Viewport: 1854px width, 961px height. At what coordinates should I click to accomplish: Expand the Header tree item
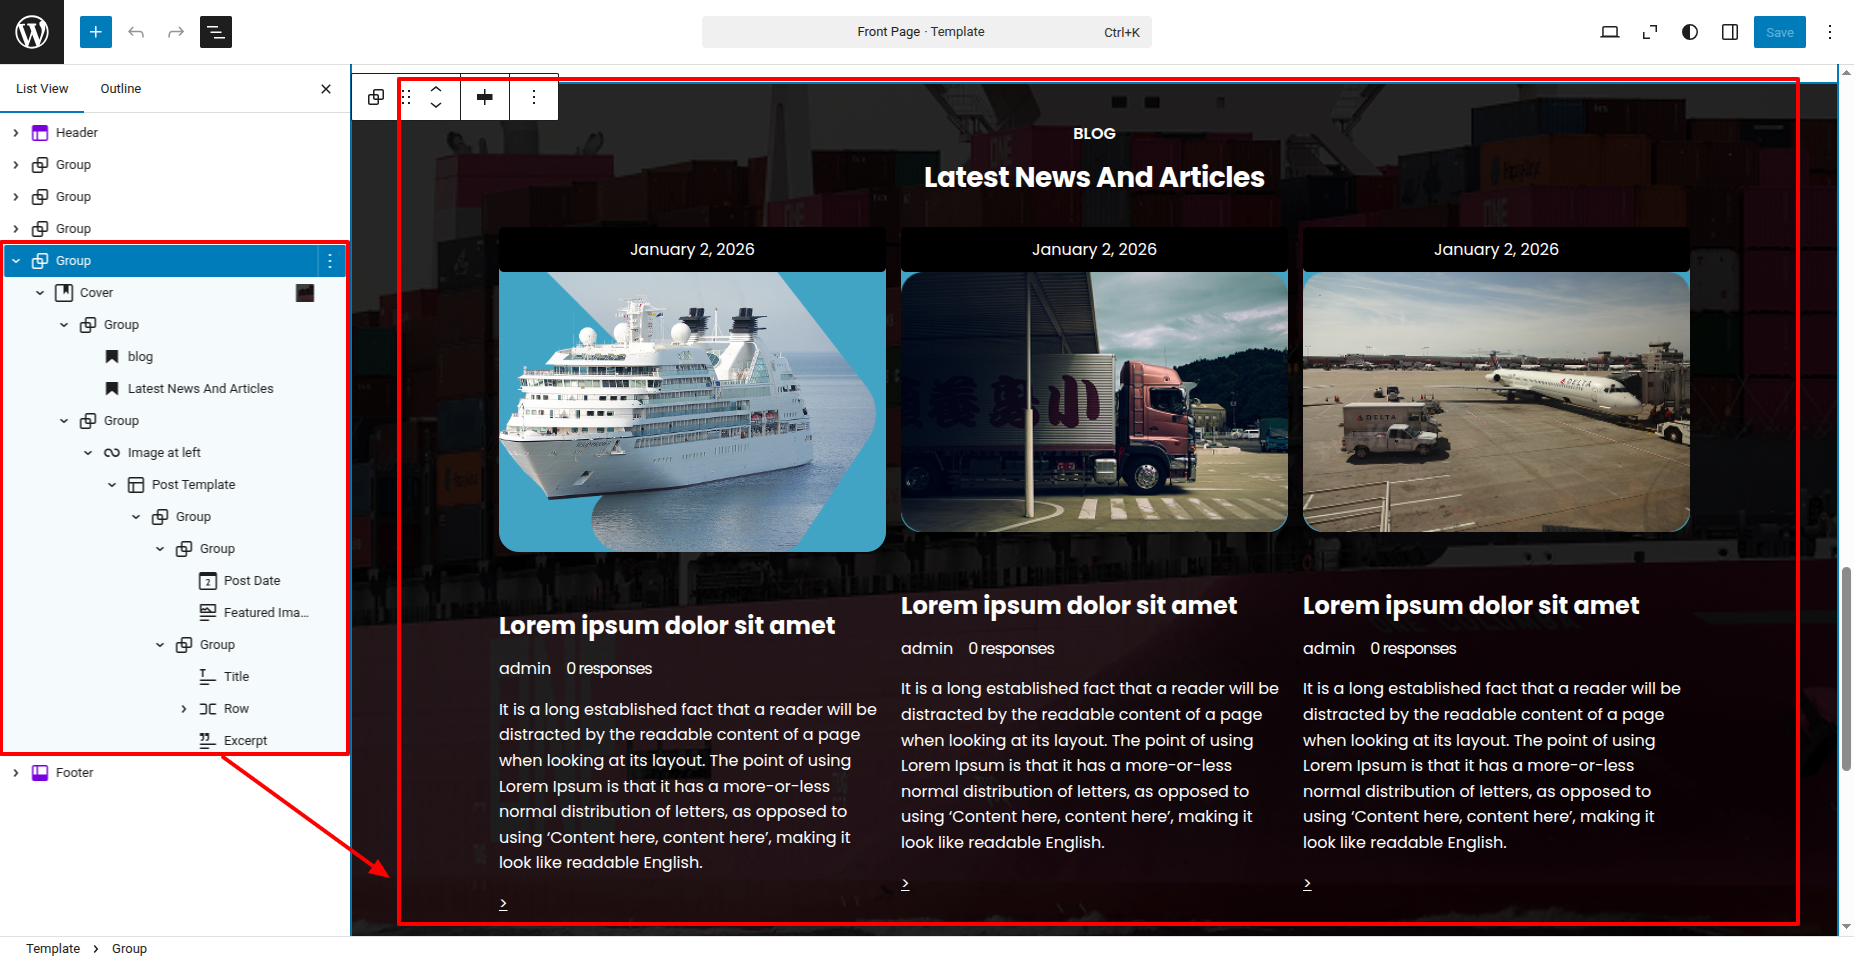[16, 133]
